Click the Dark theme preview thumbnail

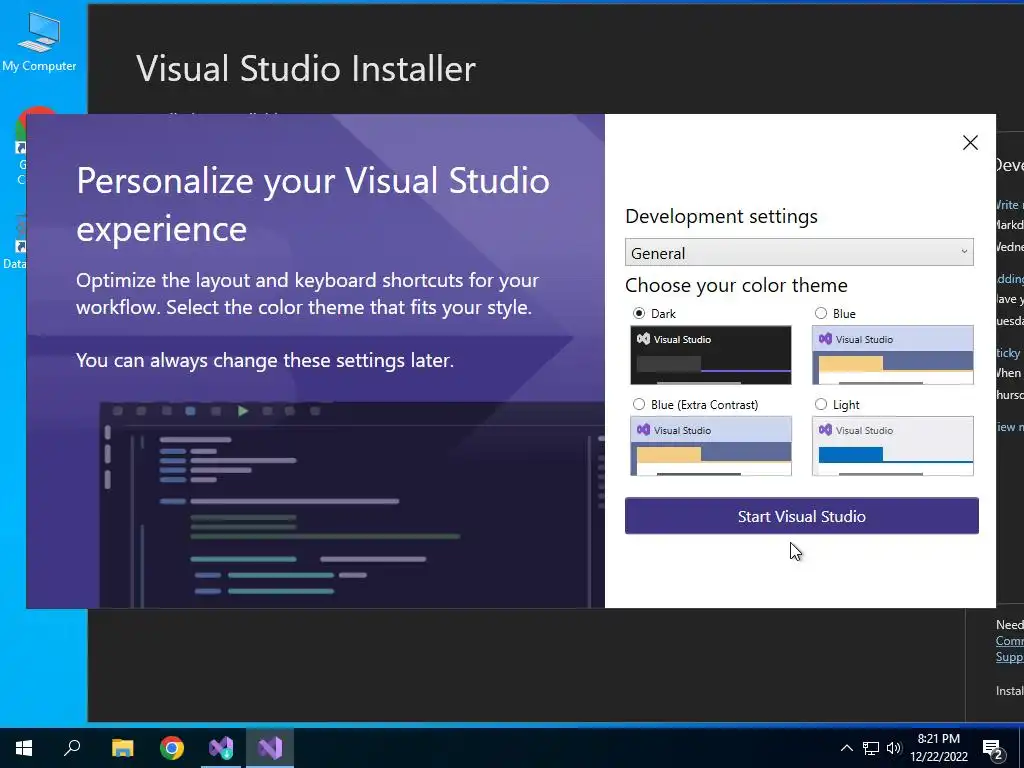click(711, 355)
